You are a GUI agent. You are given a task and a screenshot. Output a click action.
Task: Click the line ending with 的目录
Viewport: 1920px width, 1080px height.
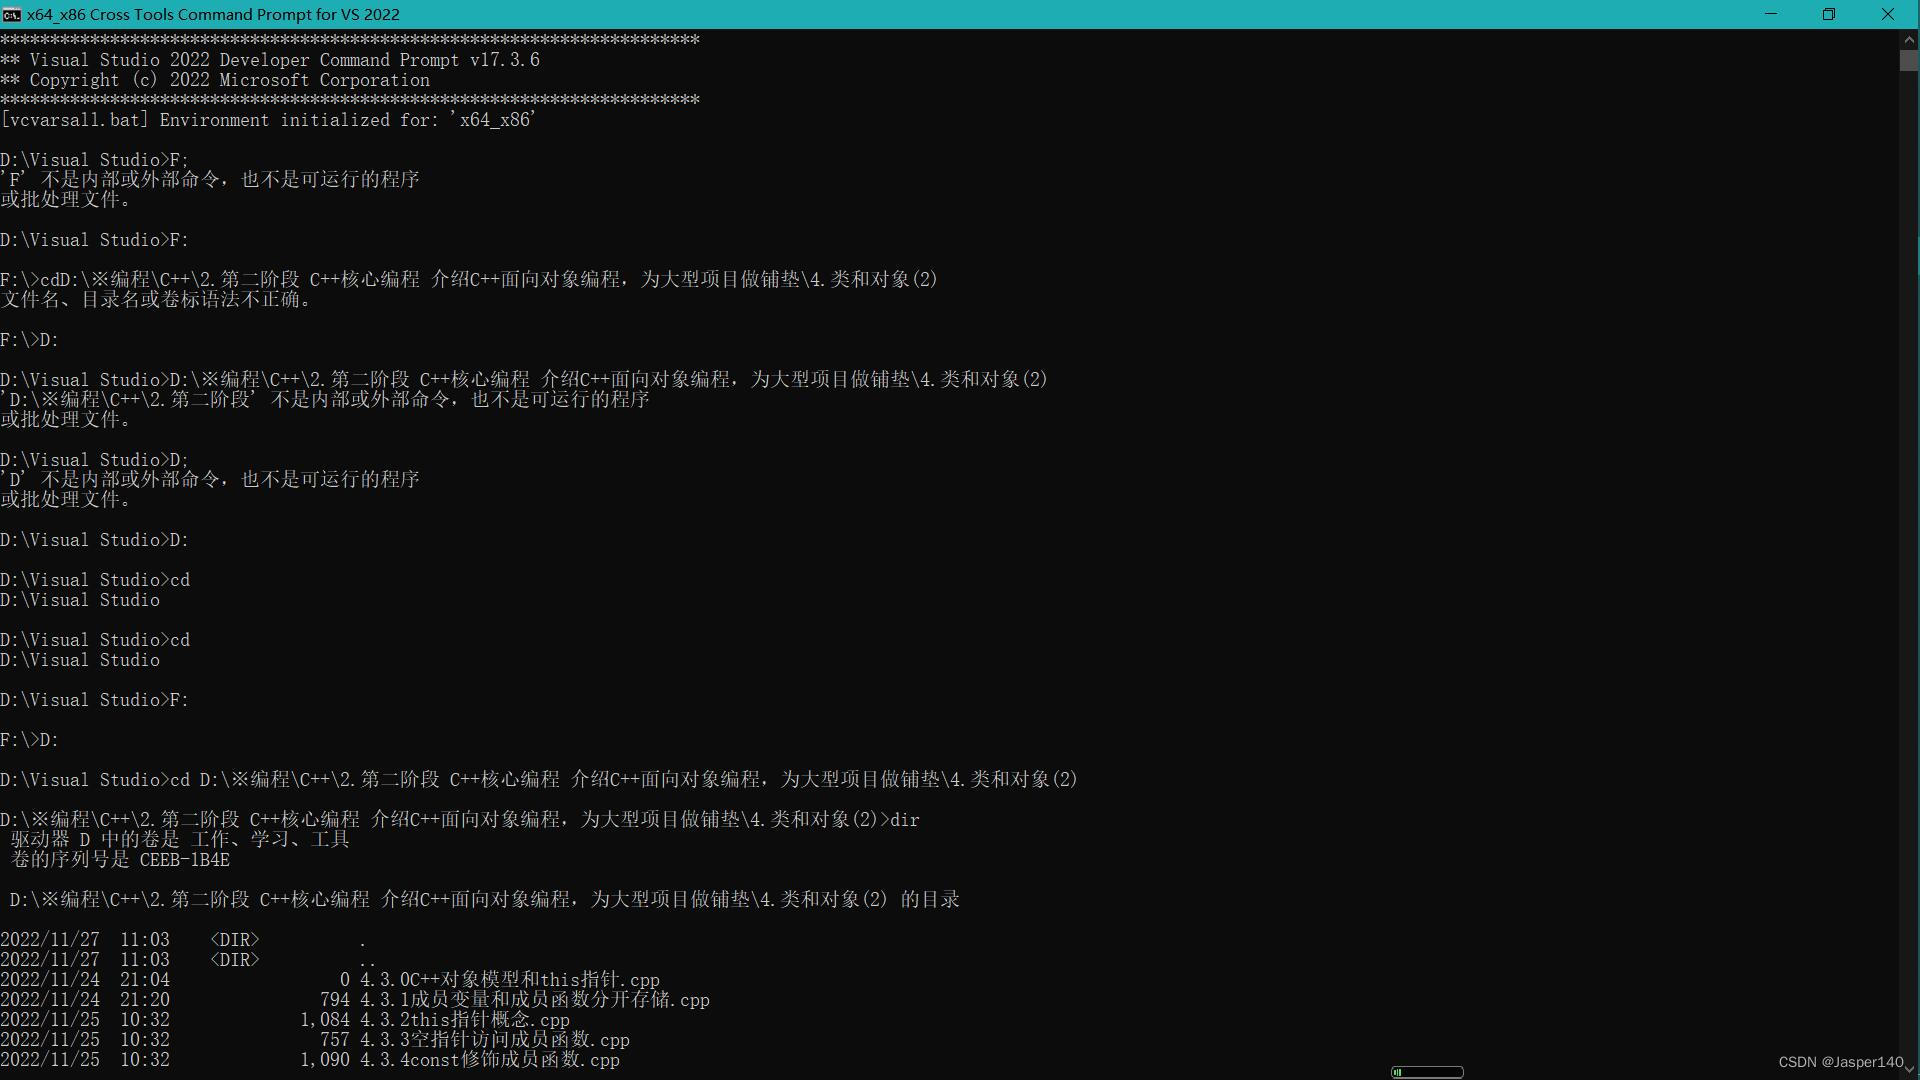[485, 900]
